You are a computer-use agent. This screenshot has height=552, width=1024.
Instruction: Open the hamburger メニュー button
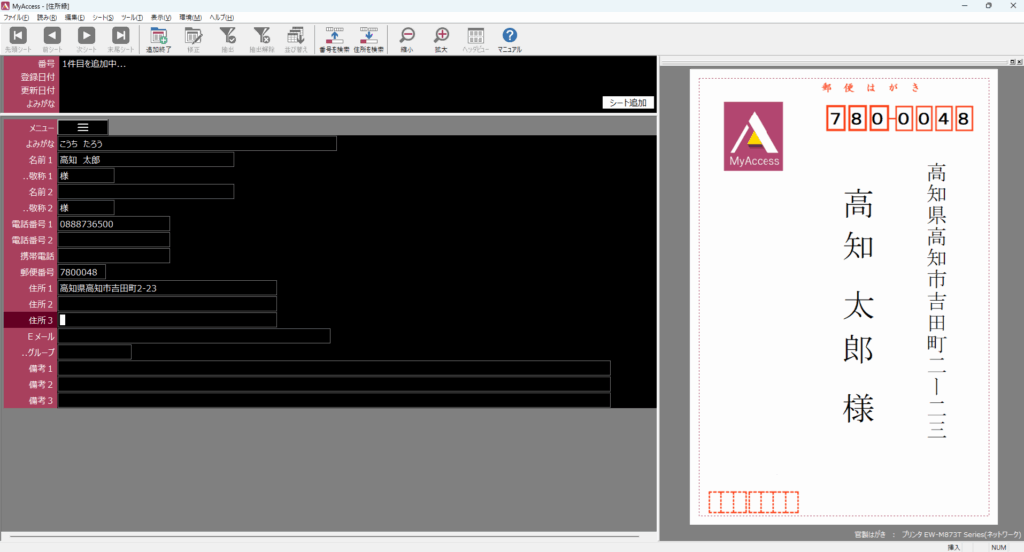click(83, 127)
